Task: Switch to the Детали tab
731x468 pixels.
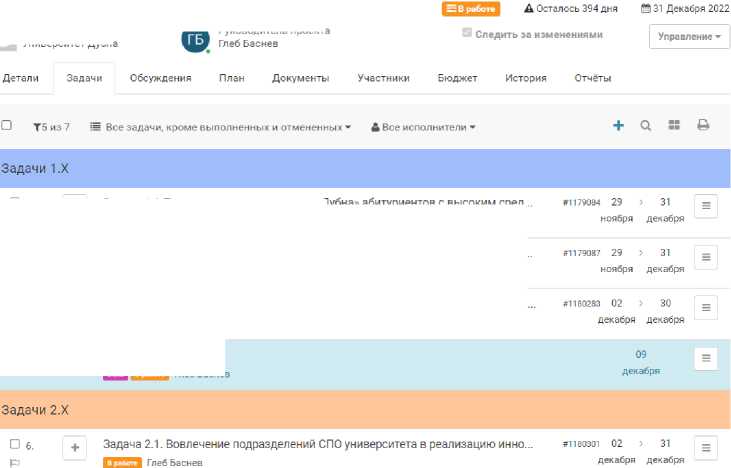Action: point(21,78)
